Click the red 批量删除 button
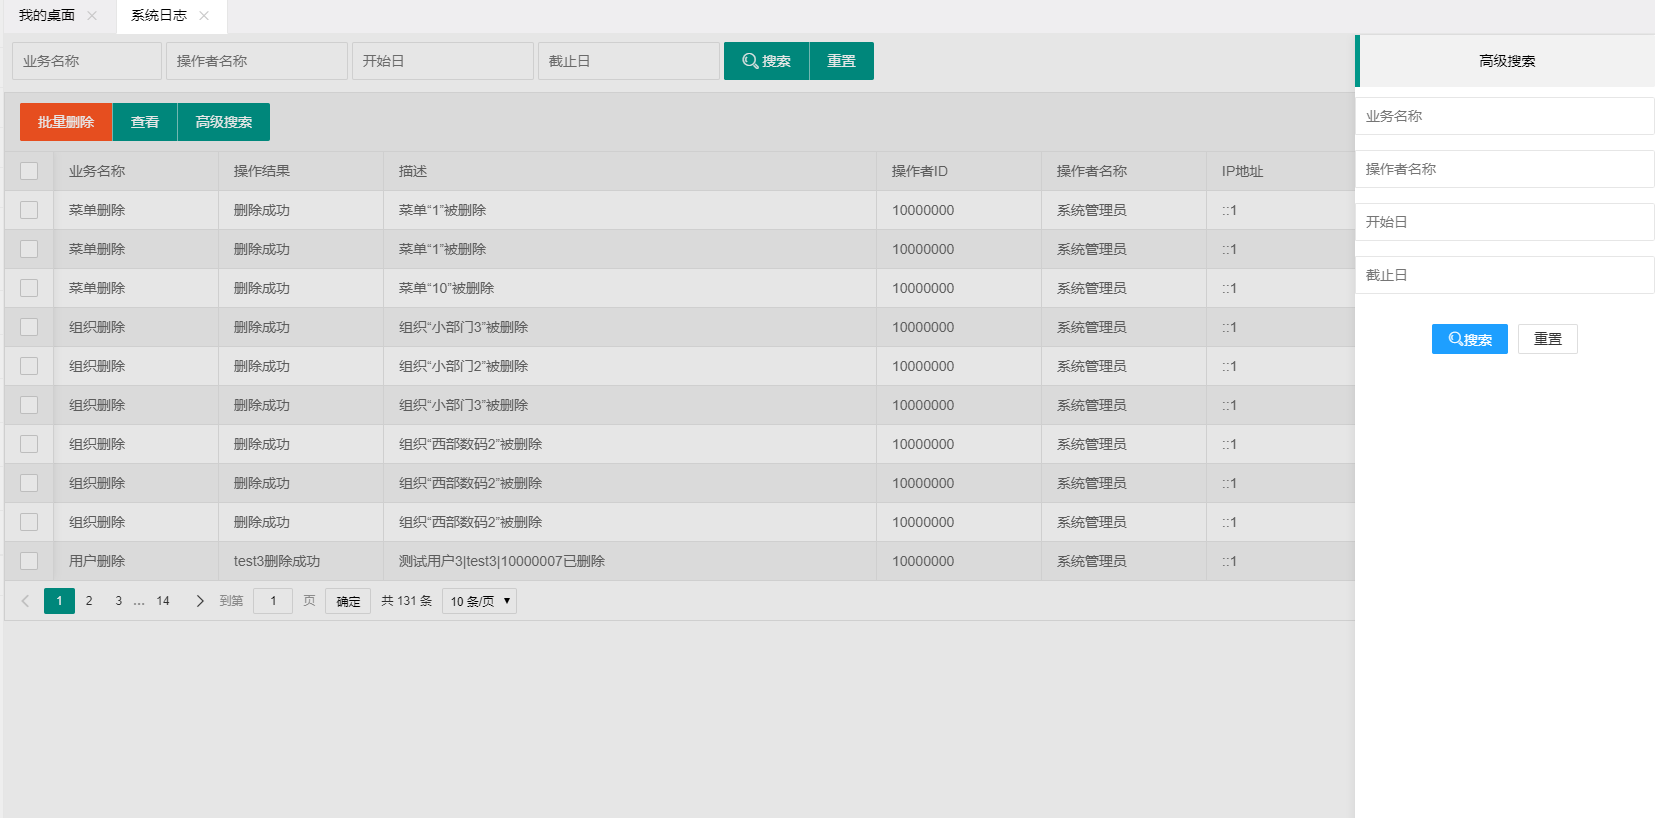Viewport: 1655px width, 818px height. click(66, 122)
